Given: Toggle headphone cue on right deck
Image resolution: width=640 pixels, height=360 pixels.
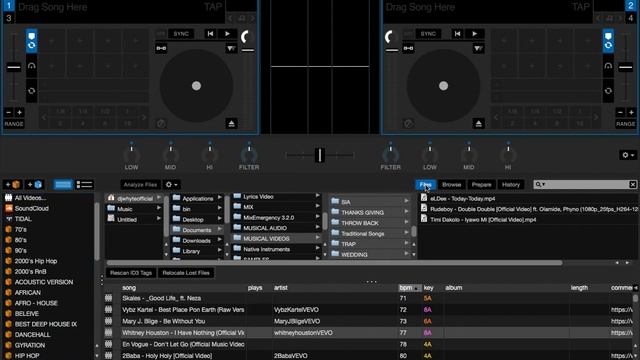Looking at the screenshot, I should coord(608,66).
